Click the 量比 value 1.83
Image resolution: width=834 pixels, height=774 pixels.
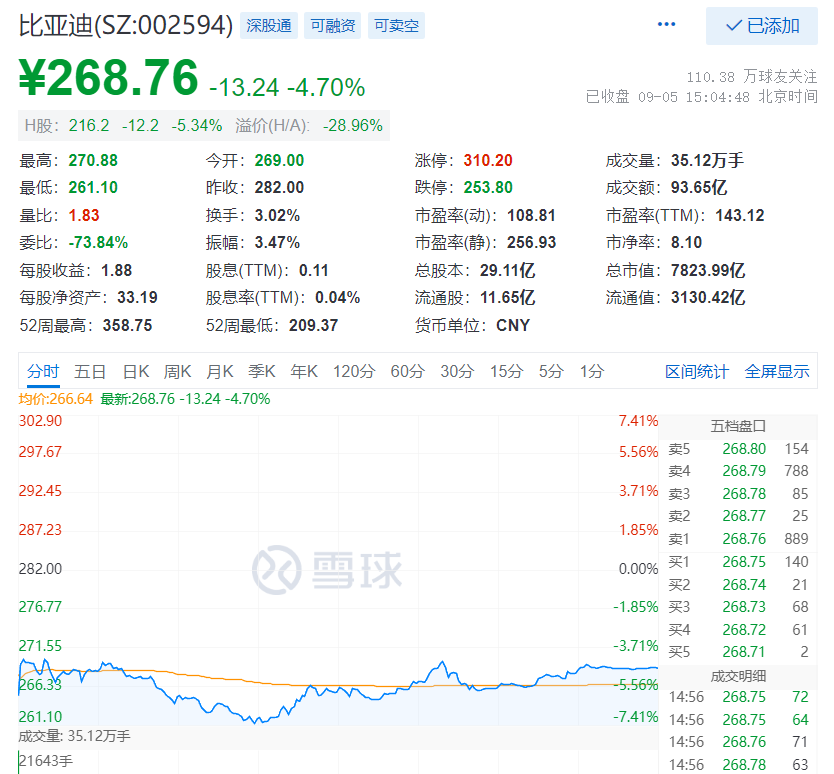pos(84,215)
